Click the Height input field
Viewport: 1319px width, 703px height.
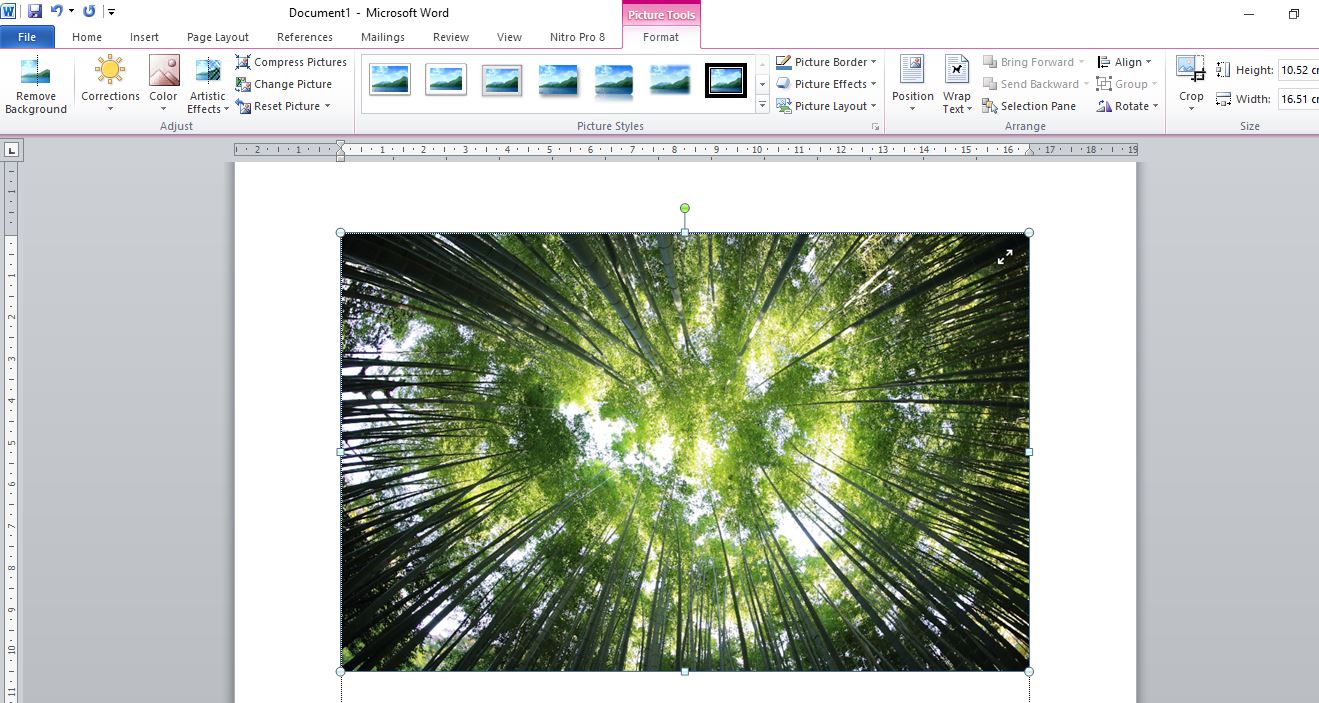pyautogui.click(x=1298, y=70)
